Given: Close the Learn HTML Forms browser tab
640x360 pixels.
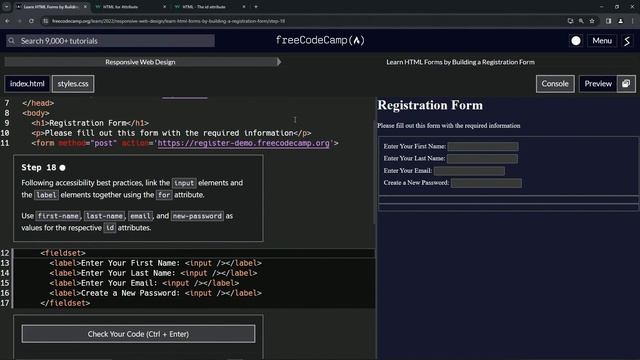Looking at the screenshot, I should (x=85, y=7).
